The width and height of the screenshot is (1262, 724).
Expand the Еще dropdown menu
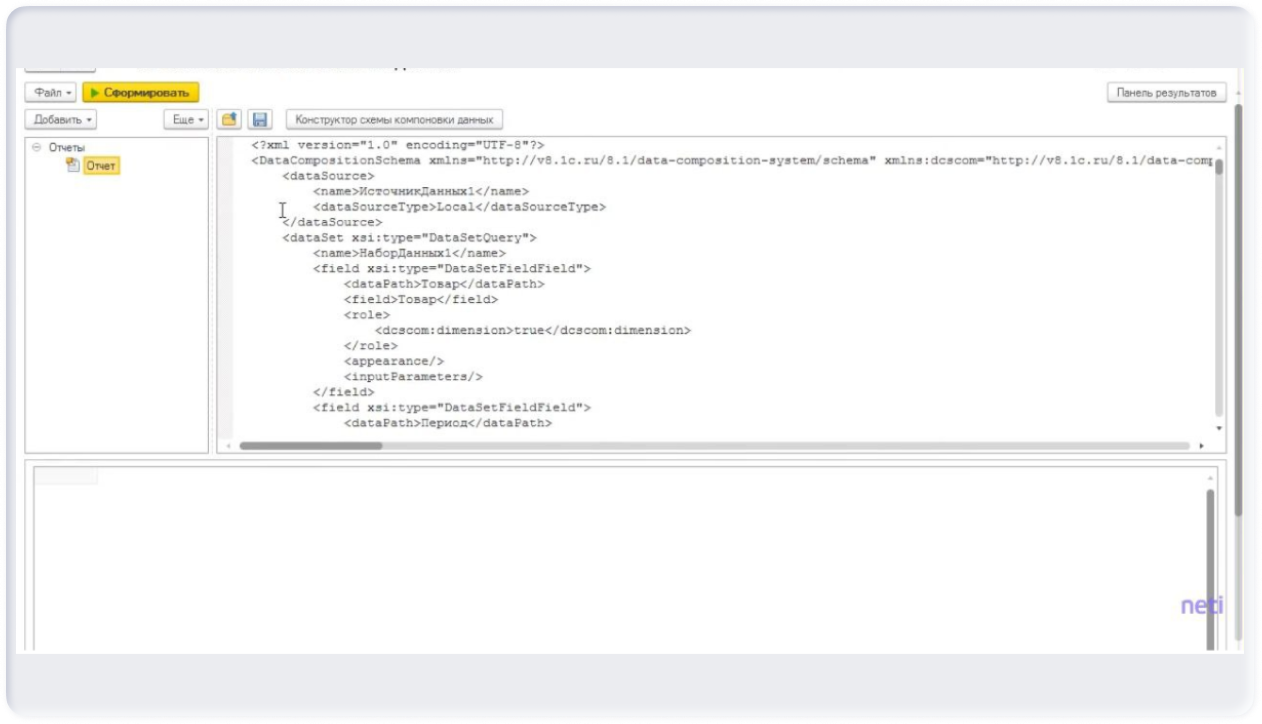pyautogui.click(x=186, y=120)
